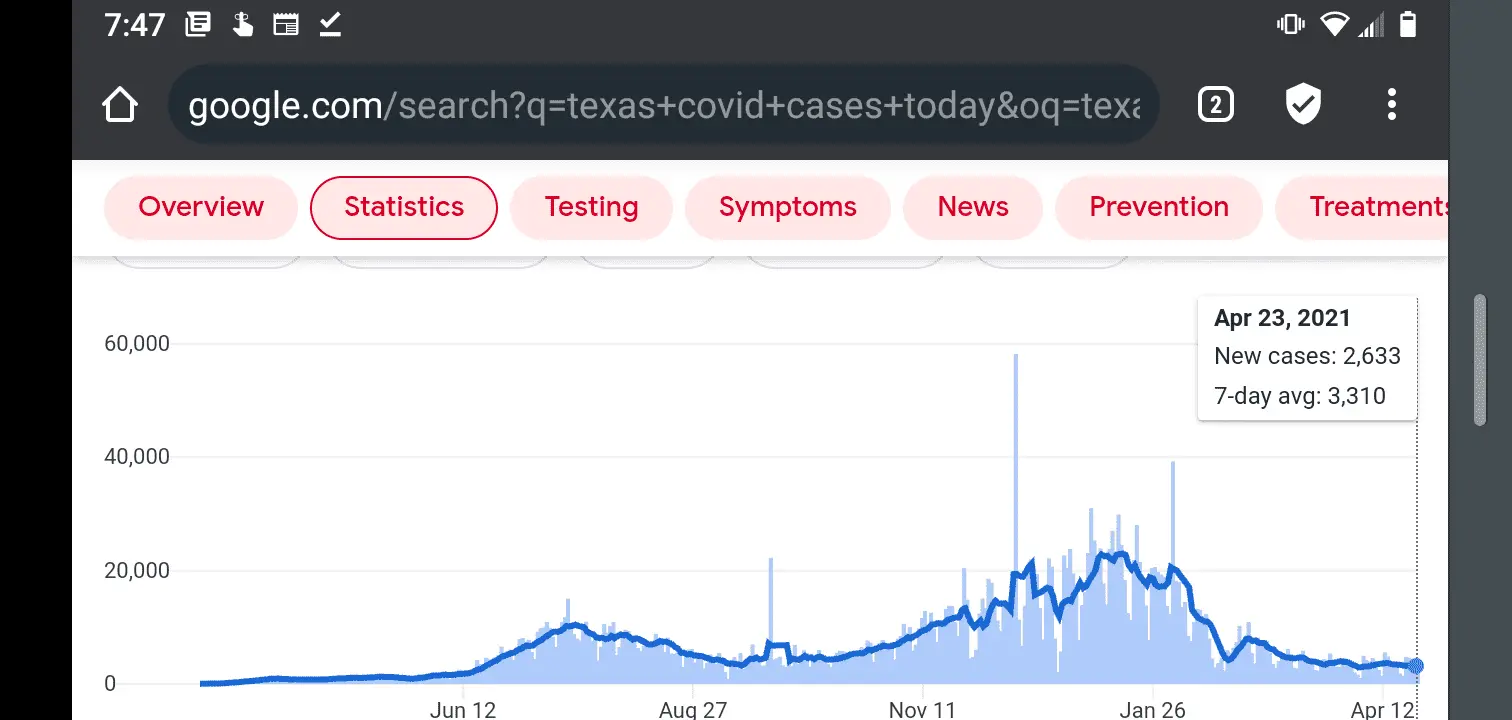Image resolution: width=1512 pixels, height=720 pixels.
Task: Tap the calendar notification icon in status bar
Action: click(286, 25)
